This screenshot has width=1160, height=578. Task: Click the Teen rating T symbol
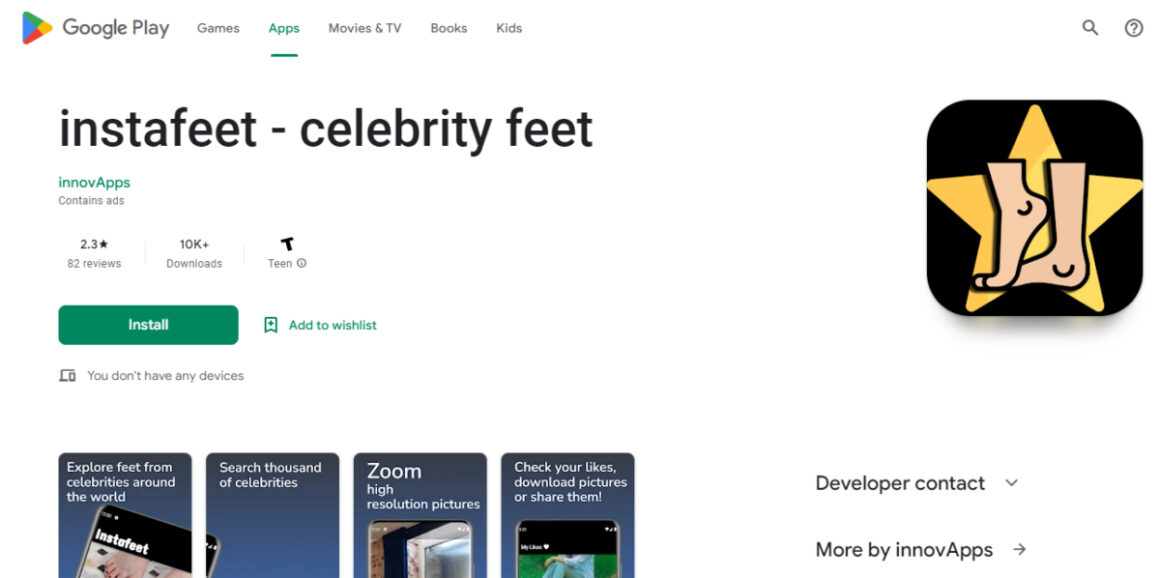pyautogui.click(x=287, y=243)
